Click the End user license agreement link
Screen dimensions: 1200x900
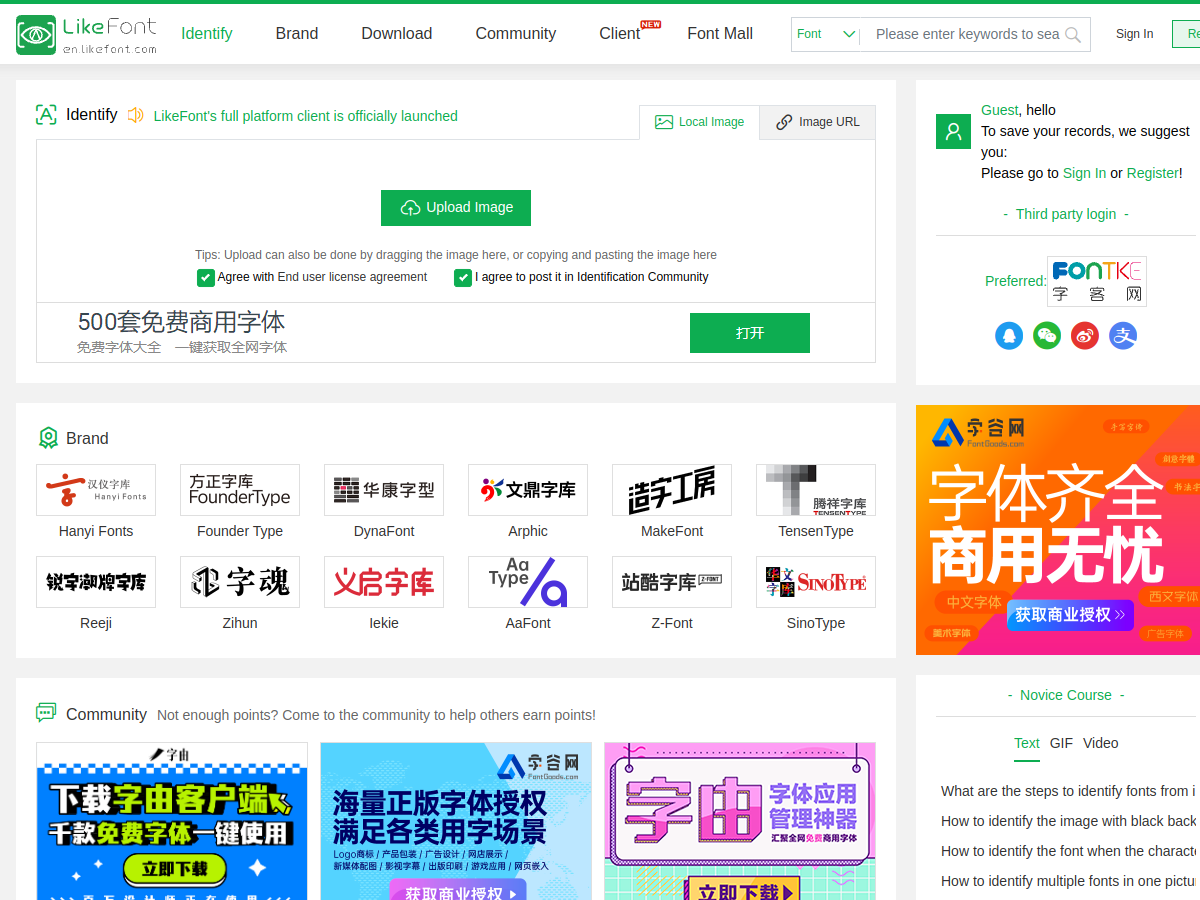[354, 277]
